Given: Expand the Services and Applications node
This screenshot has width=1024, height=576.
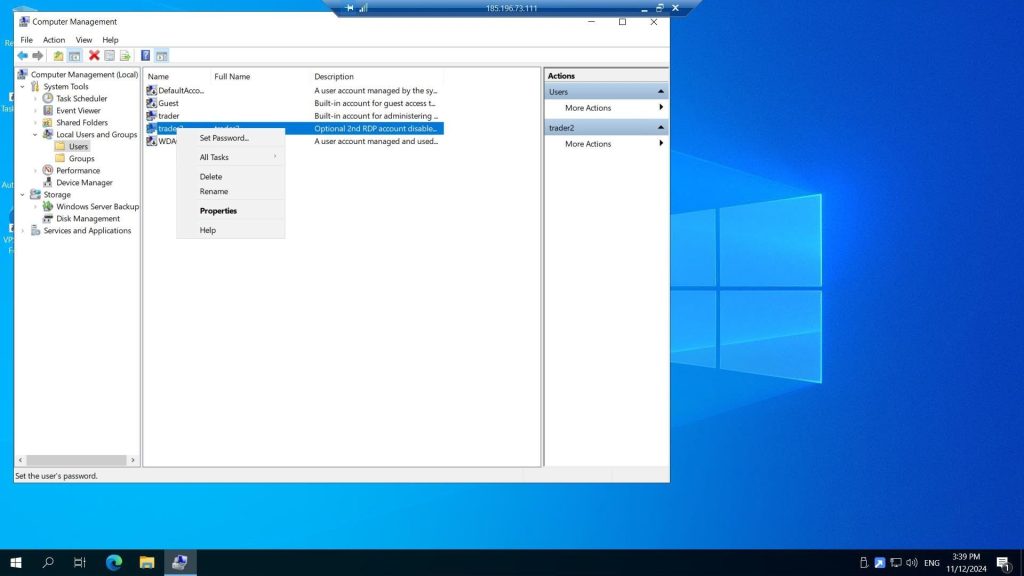Looking at the screenshot, I should coord(22,231).
